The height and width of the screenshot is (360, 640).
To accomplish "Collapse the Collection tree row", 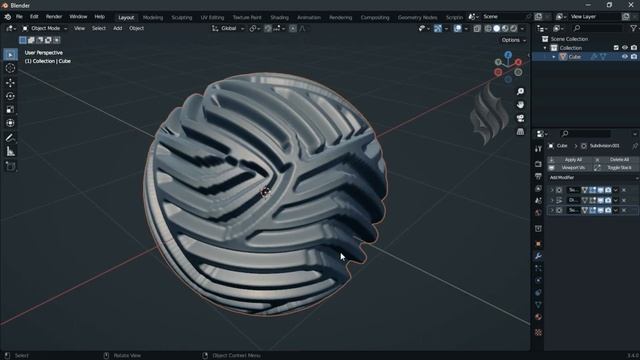I will pos(545,48).
